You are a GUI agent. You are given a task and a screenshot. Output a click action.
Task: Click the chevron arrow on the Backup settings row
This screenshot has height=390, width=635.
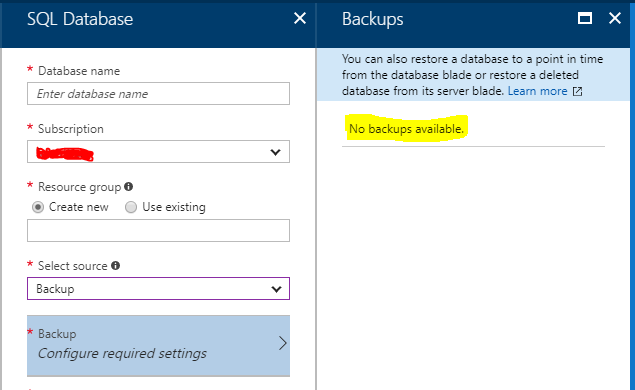(282, 343)
